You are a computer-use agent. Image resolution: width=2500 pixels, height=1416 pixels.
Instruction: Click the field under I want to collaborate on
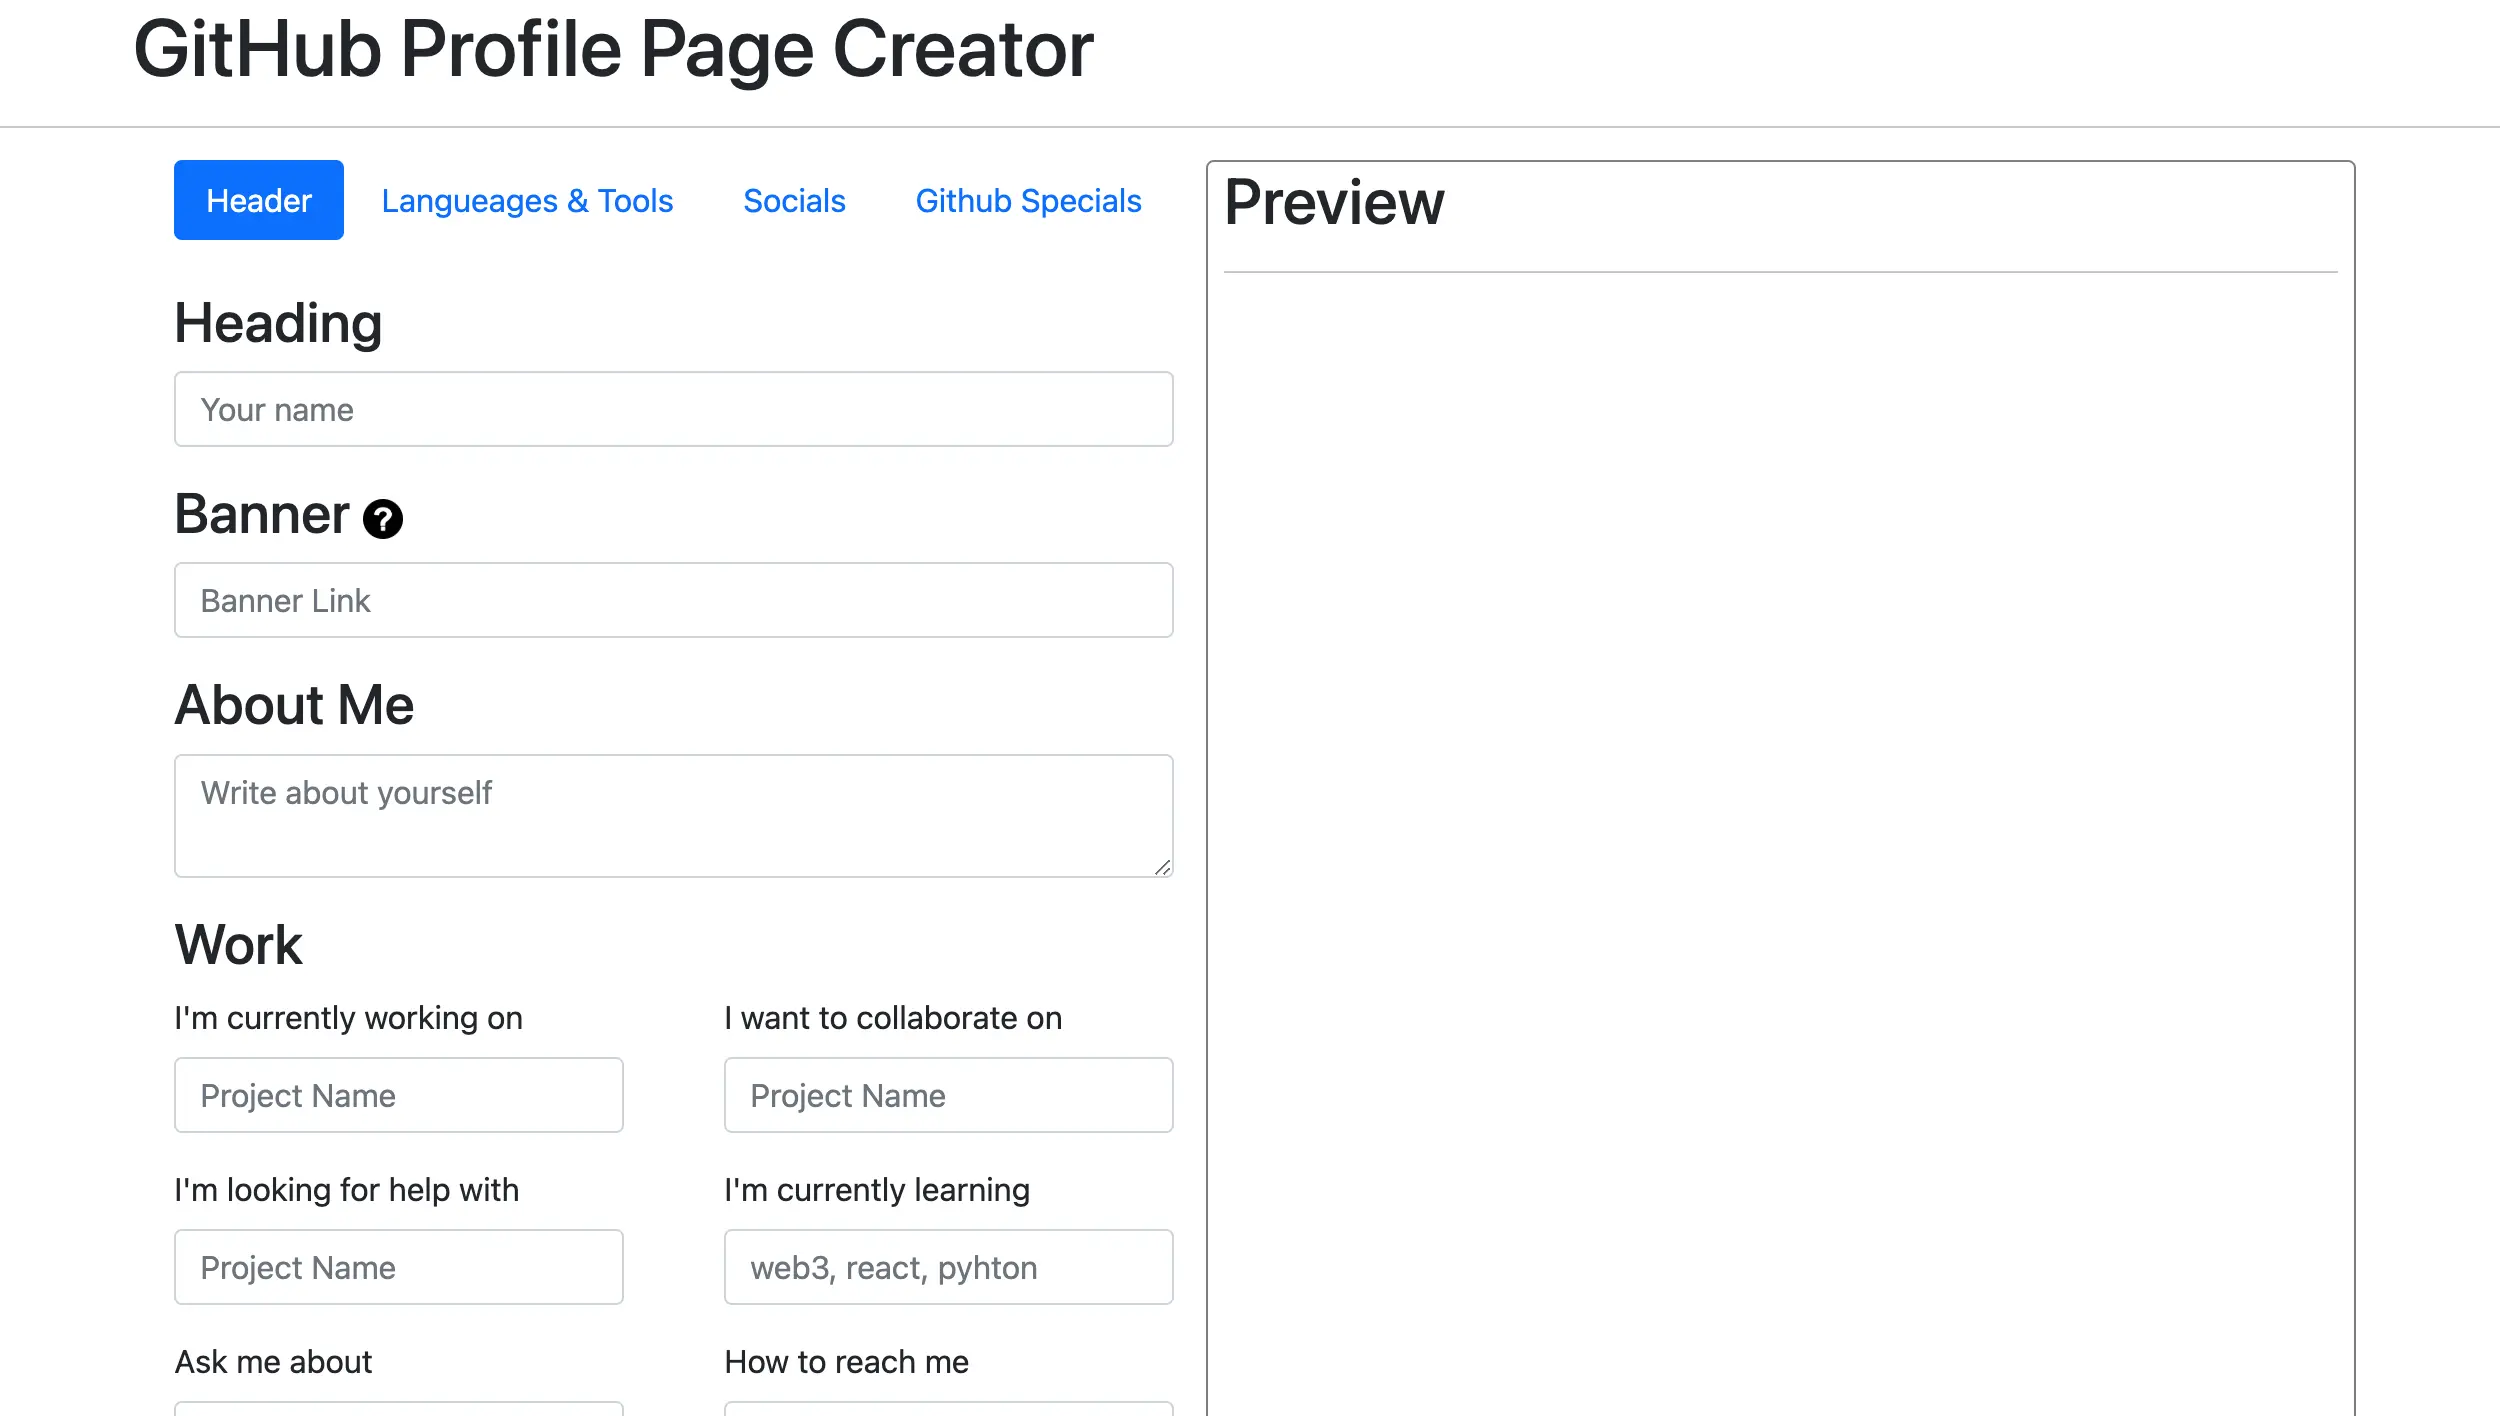(x=949, y=1095)
